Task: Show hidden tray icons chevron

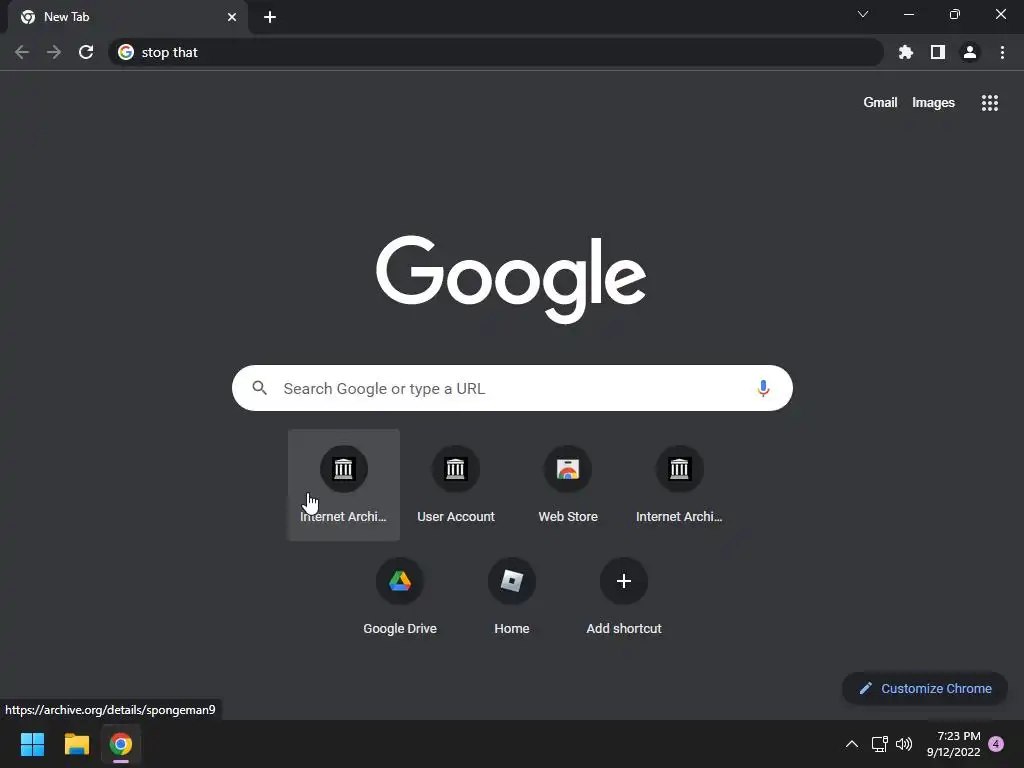Action: [x=852, y=744]
